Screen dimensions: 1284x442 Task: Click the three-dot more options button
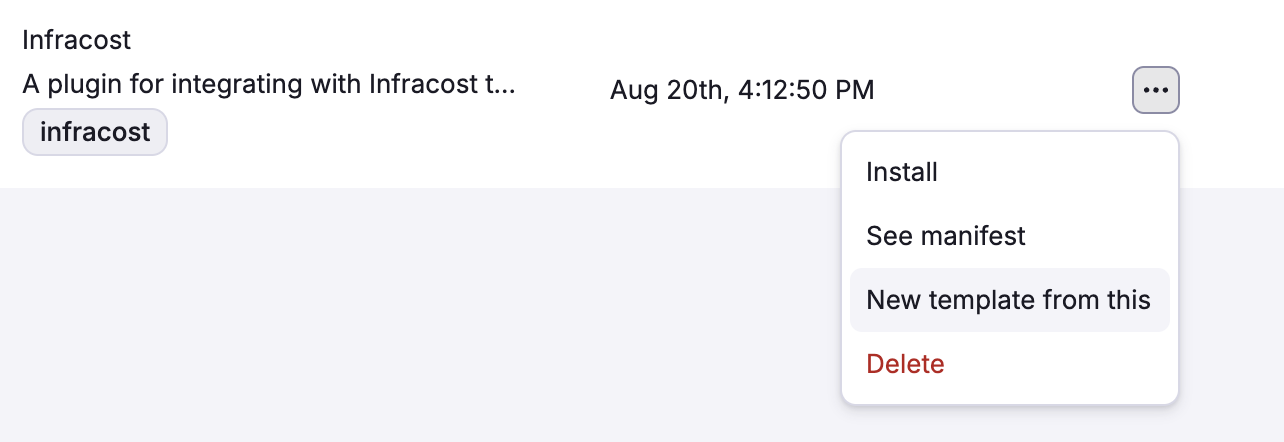(x=1155, y=90)
